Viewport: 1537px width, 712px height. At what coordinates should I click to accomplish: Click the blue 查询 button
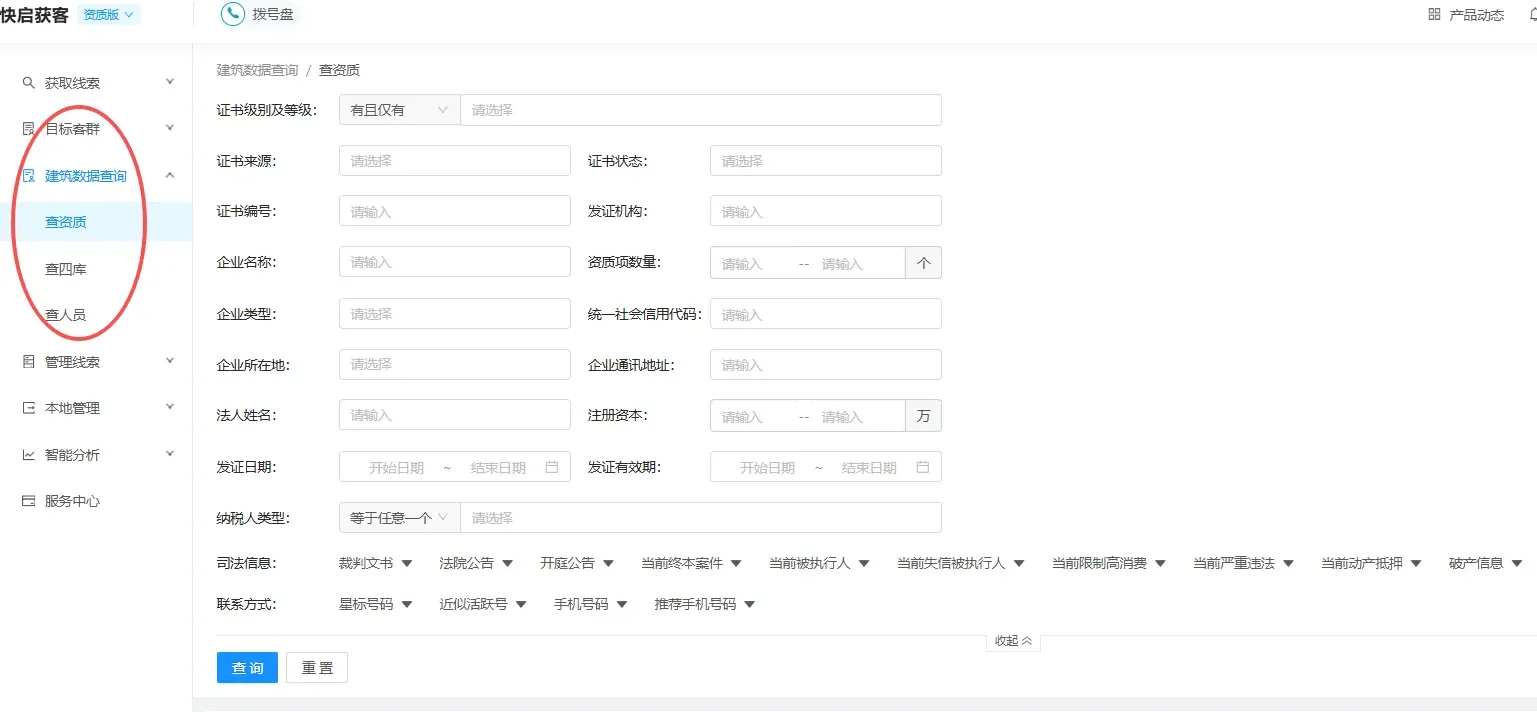247,668
